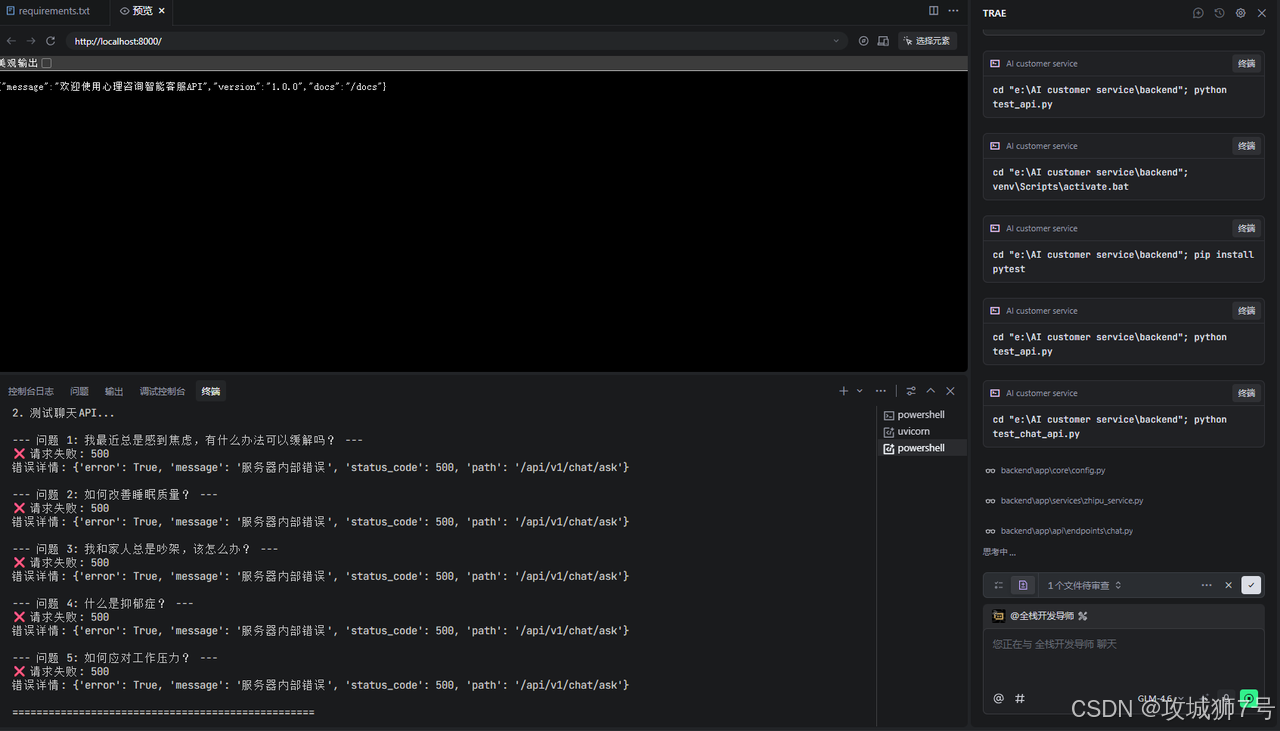The width and height of the screenshot is (1280, 731).
Task: Open the editor more-actions ellipsis menu
Action: [953, 11]
